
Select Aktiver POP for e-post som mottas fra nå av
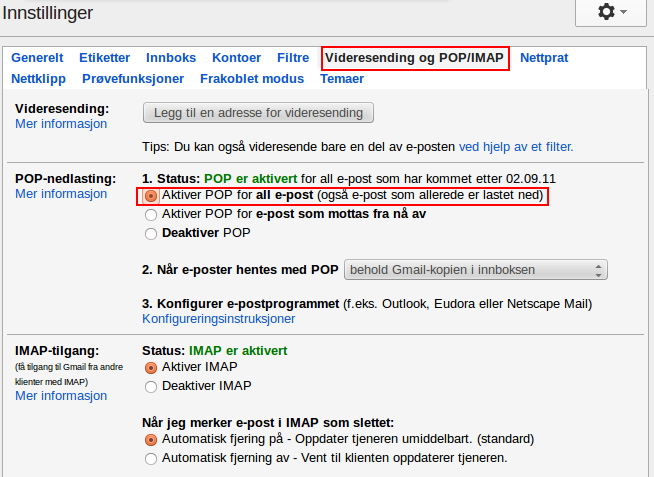coord(151,215)
